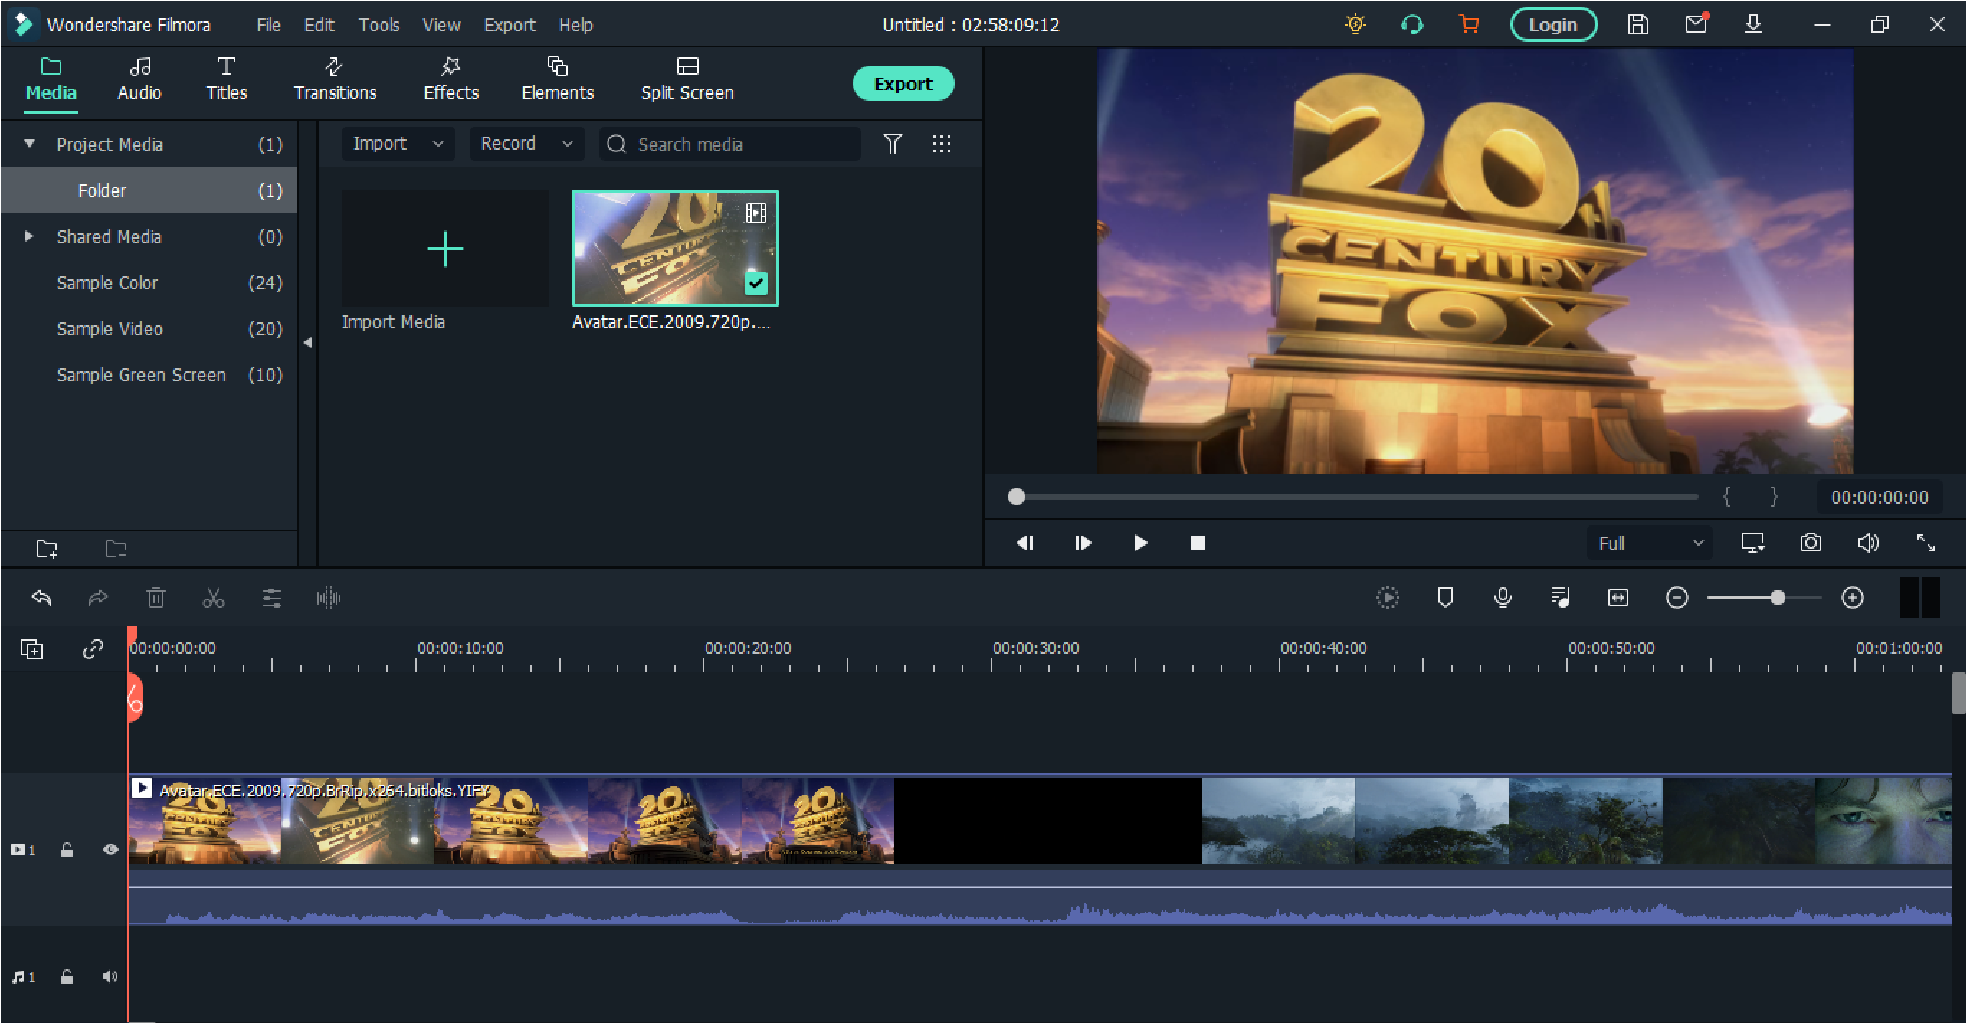Open the tips lightbulb icon
This screenshot has width=1966, height=1023.
point(1355,24)
